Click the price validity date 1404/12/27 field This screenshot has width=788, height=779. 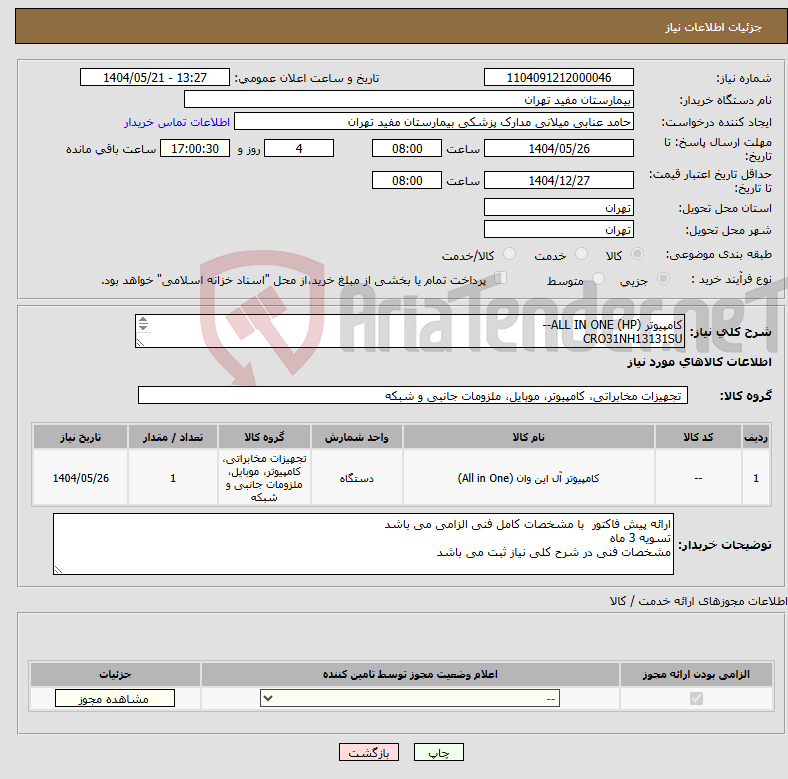[558, 180]
